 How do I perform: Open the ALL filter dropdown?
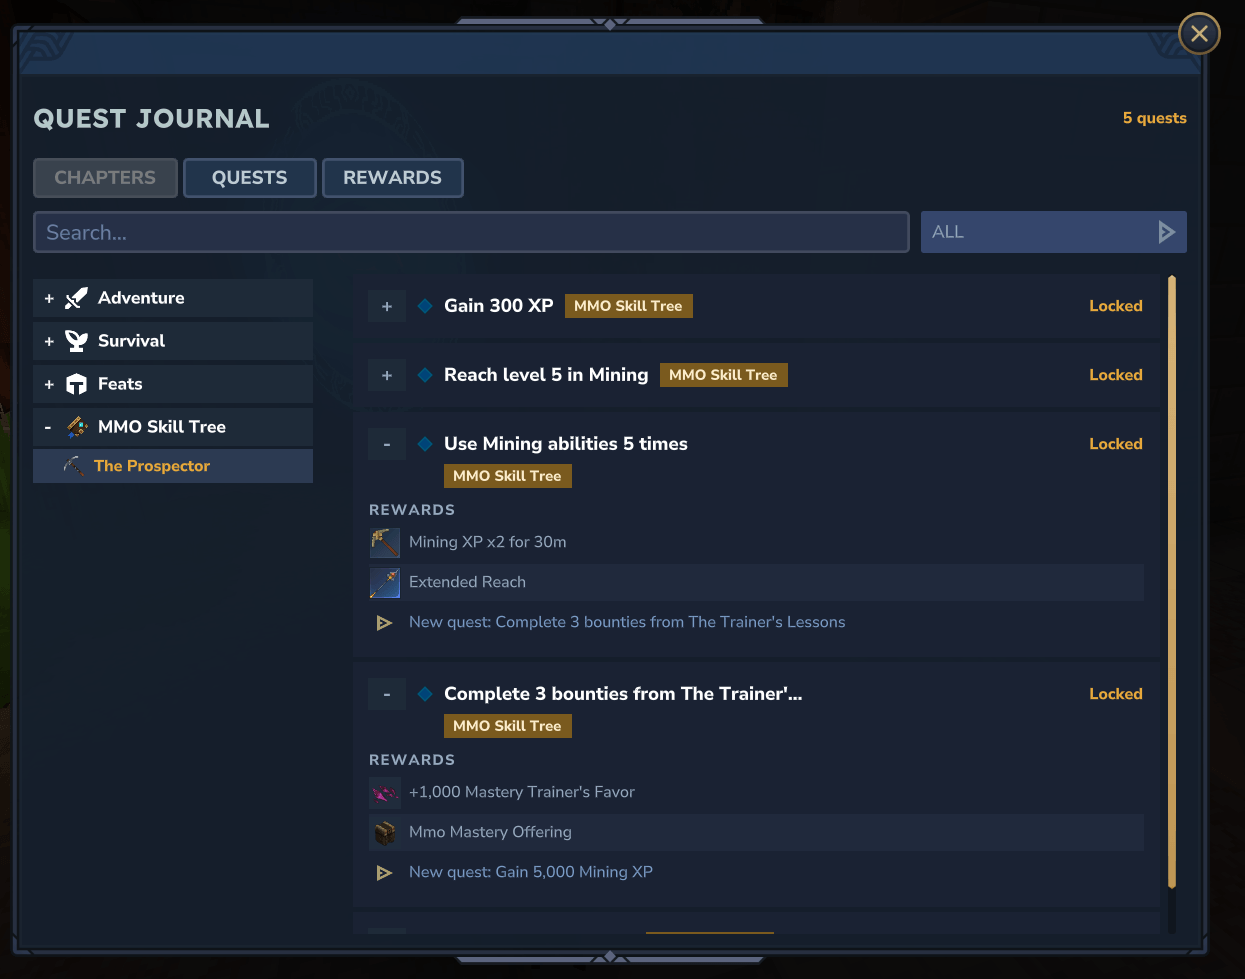(x=1054, y=232)
